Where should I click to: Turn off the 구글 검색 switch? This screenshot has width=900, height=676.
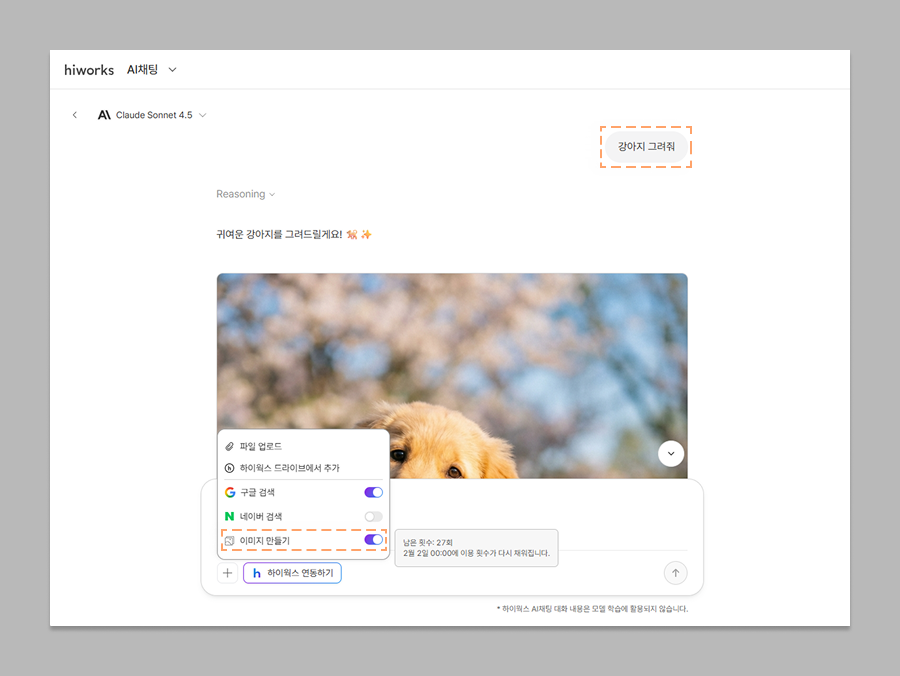pyautogui.click(x=373, y=493)
